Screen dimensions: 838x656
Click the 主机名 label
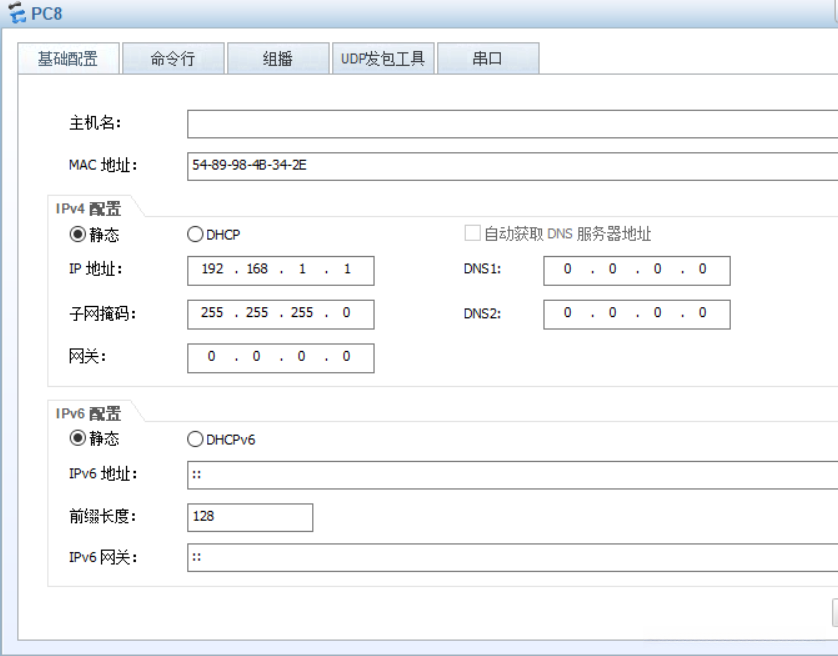95,123
